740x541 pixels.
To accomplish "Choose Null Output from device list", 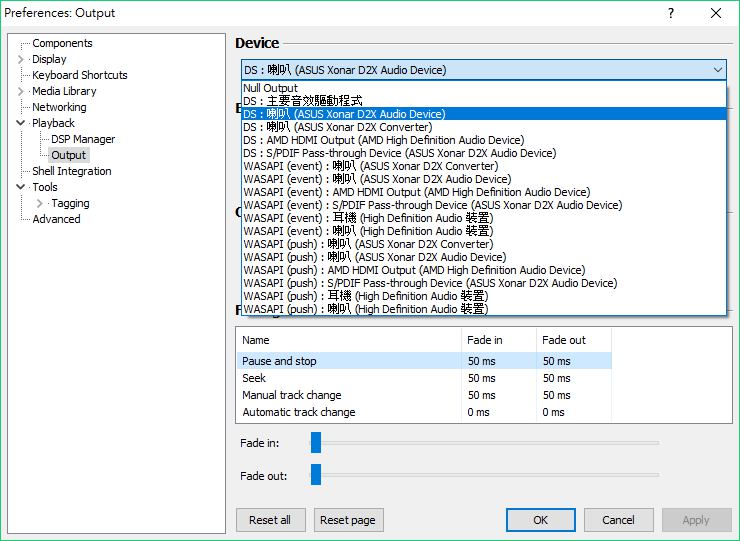I will (484, 88).
